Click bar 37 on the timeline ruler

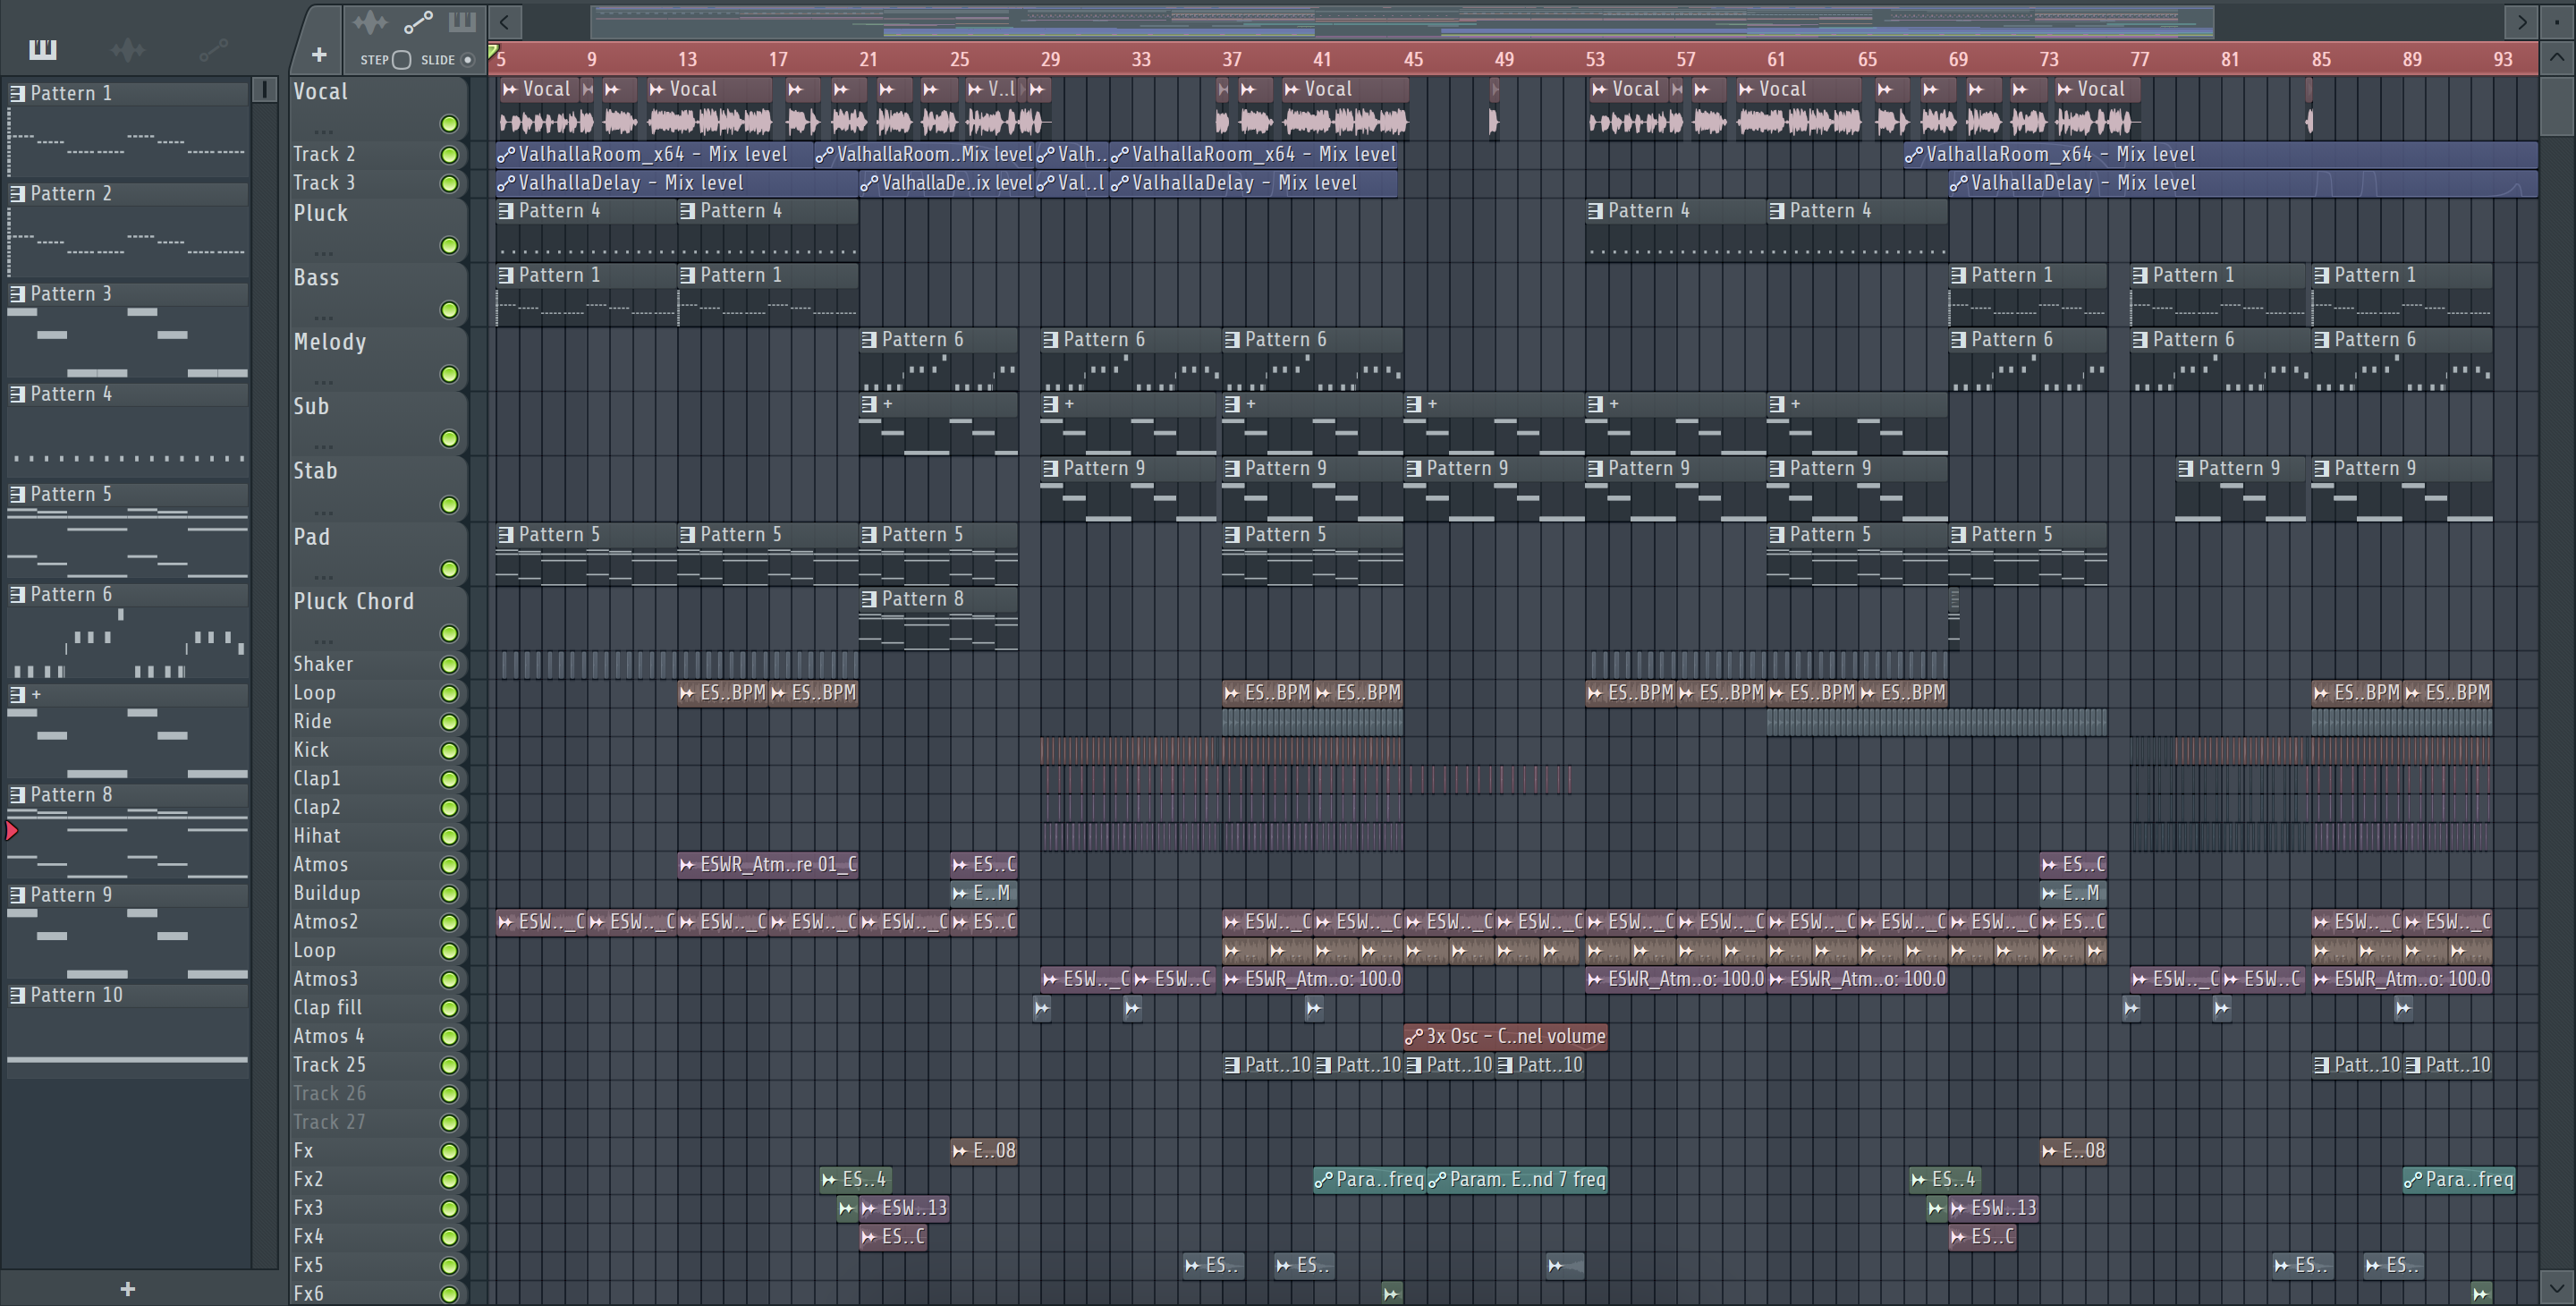(x=1232, y=59)
